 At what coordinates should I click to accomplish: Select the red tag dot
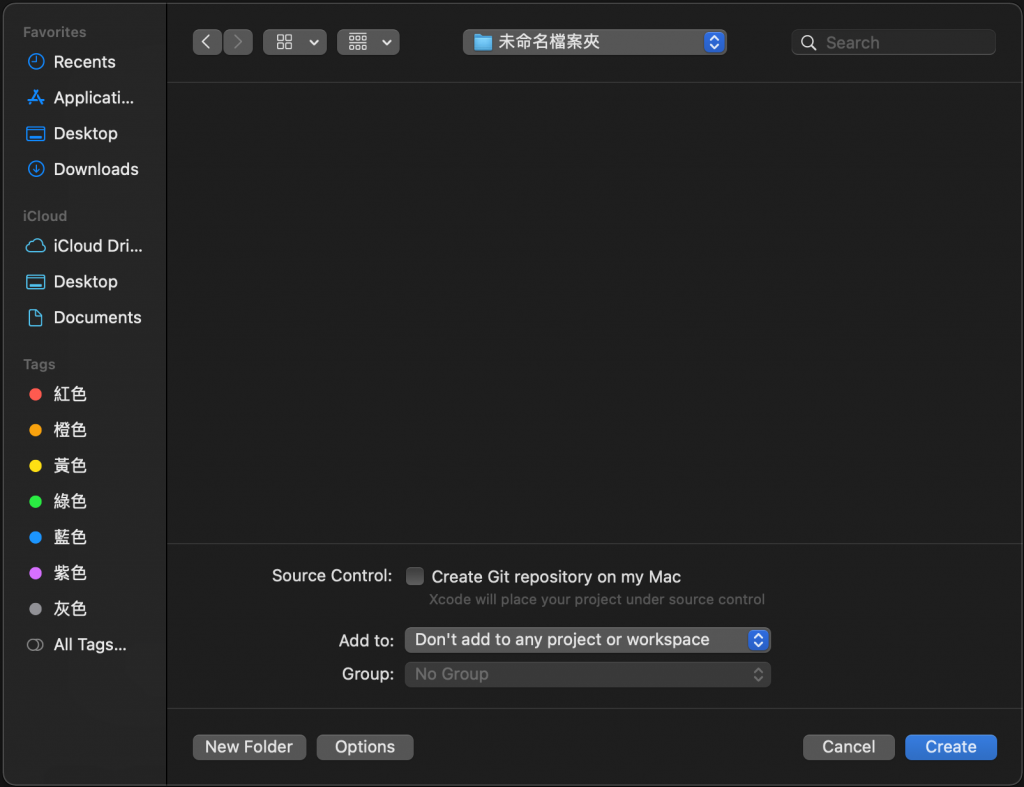[x=36, y=394]
